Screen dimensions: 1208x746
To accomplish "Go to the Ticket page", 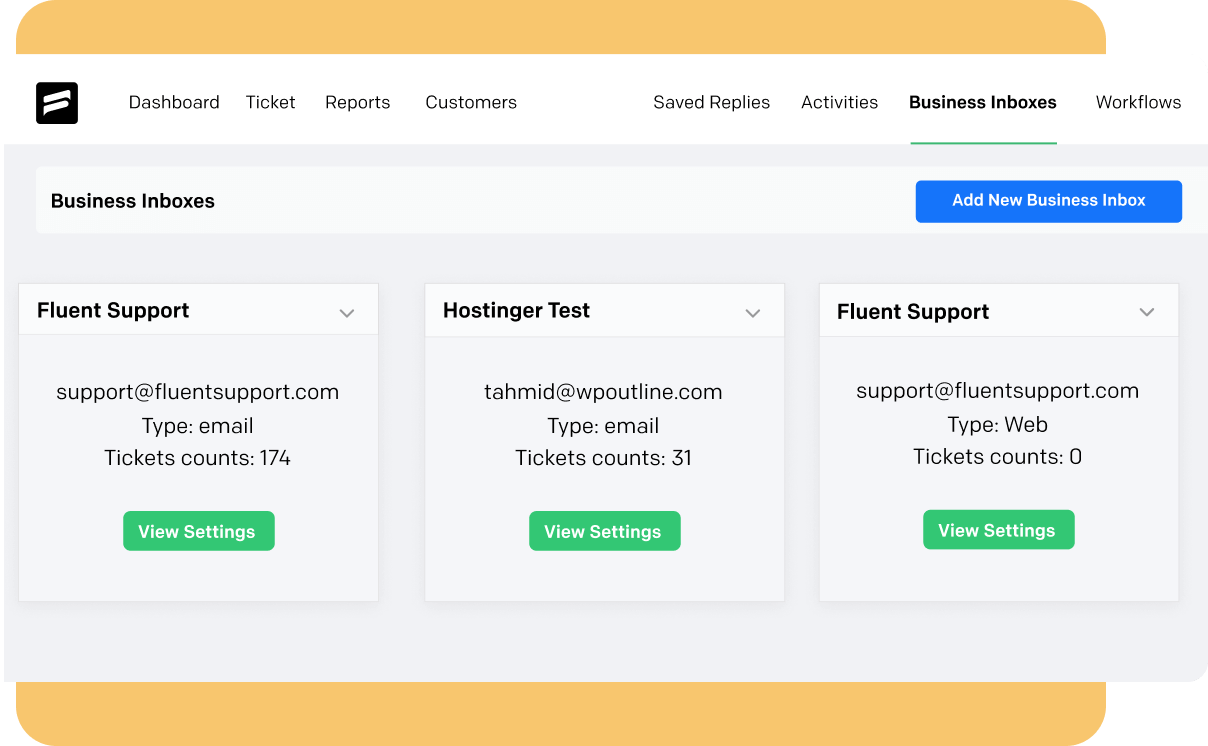I will click(270, 102).
